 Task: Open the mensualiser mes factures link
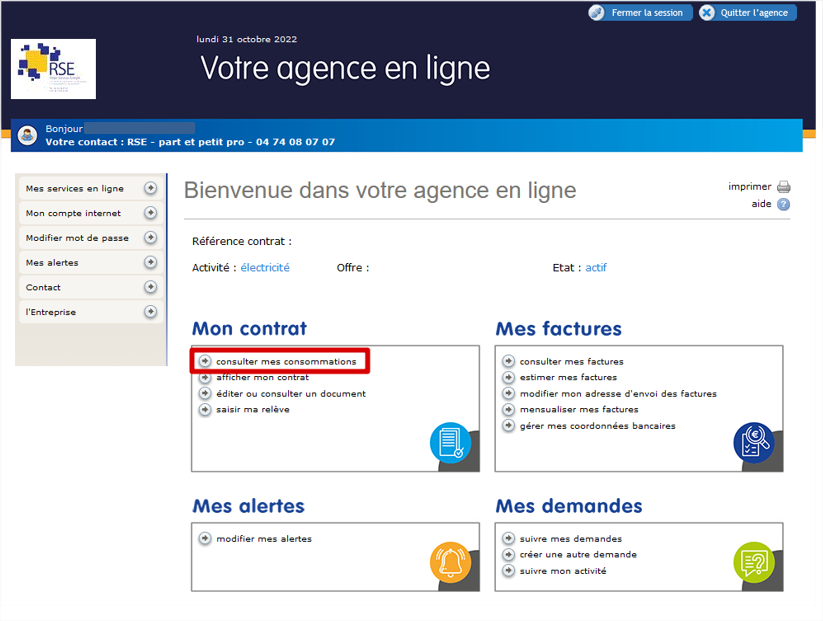(578, 410)
